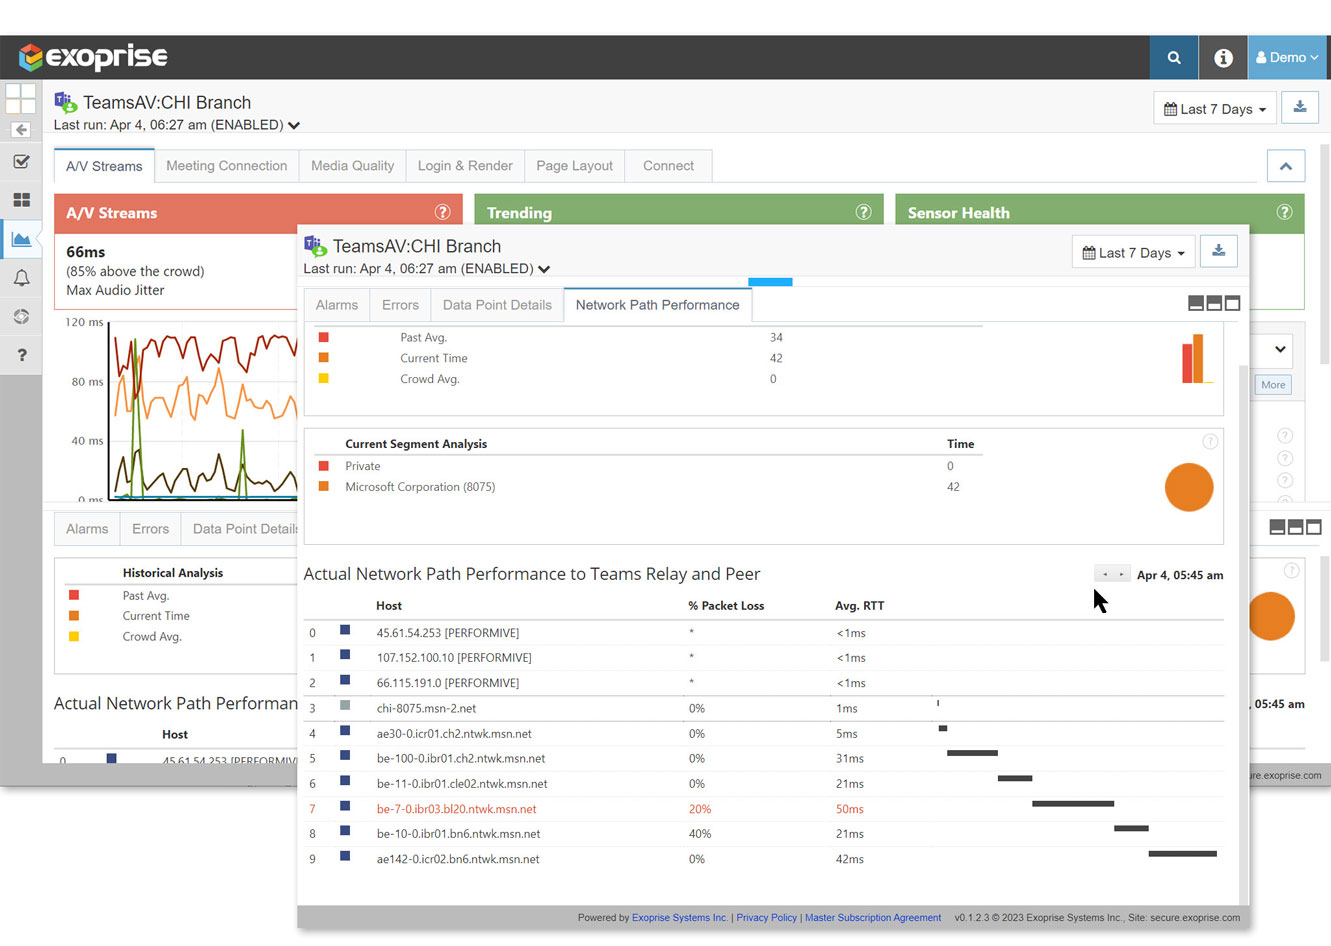This screenshot has height=946, width=1331.
Task: Click yellow Crowd Avg. swatch in front window
Action: (323, 379)
